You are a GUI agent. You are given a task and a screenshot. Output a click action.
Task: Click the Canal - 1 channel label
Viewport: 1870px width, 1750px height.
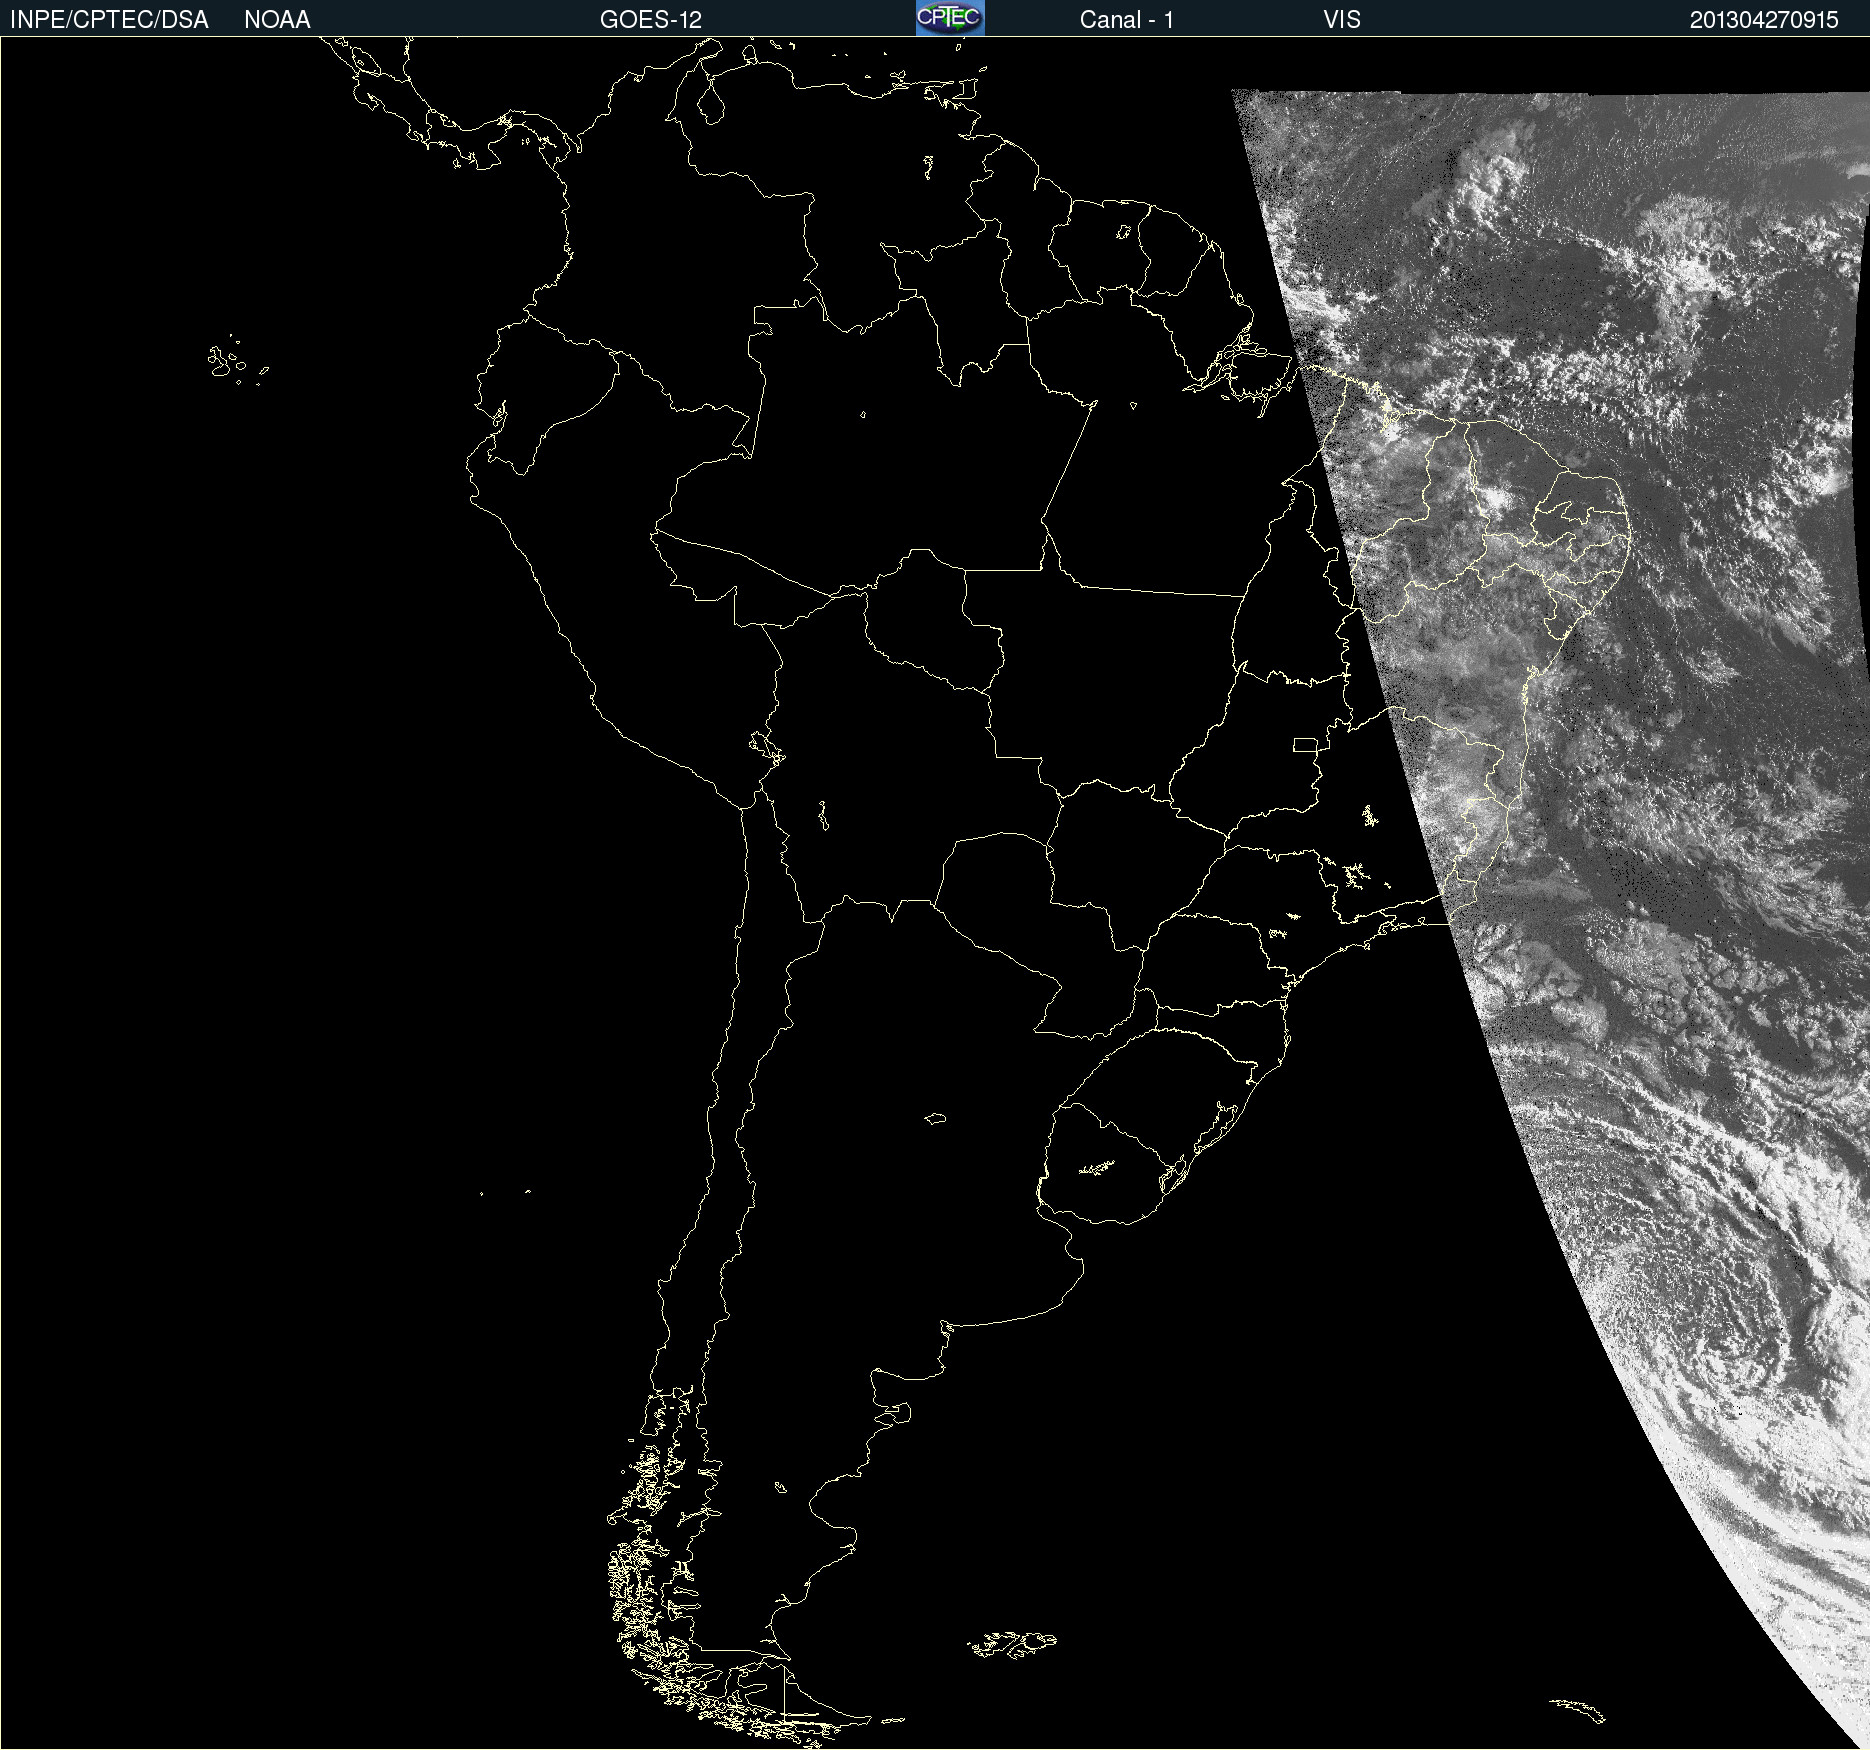click(1126, 20)
